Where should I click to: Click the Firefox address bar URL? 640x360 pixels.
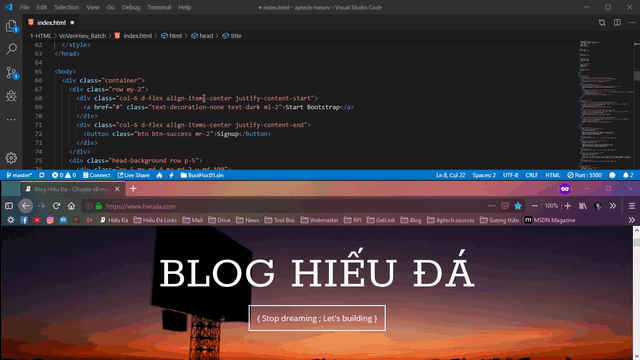(140, 207)
